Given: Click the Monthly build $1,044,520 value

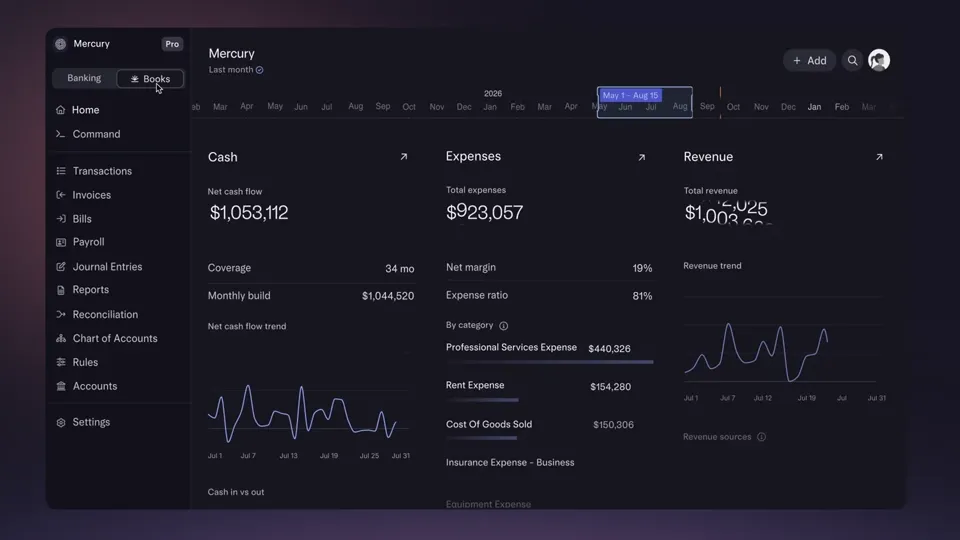Looking at the screenshot, I should [388, 296].
